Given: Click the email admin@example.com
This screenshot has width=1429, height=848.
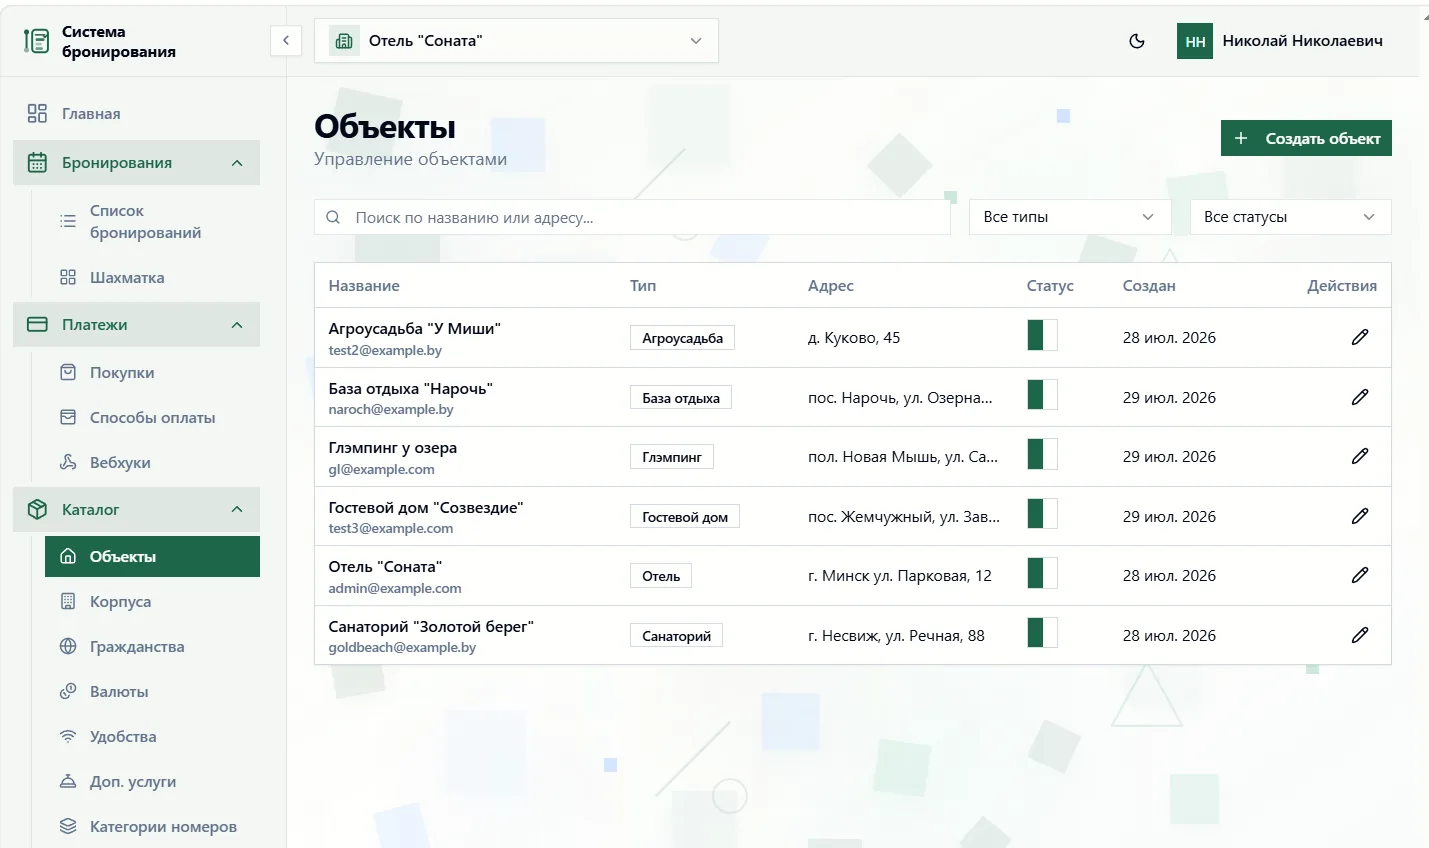Looking at the screenshot, I should (x=395, y=589).
